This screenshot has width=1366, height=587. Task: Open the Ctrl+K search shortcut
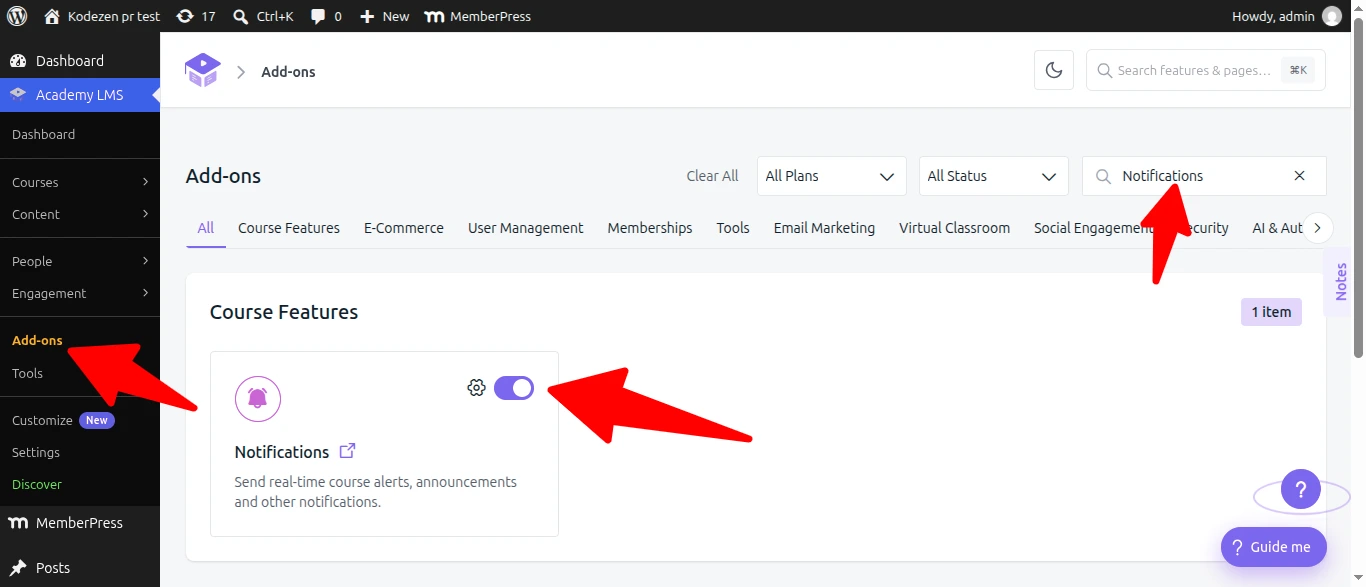[262, 16]
